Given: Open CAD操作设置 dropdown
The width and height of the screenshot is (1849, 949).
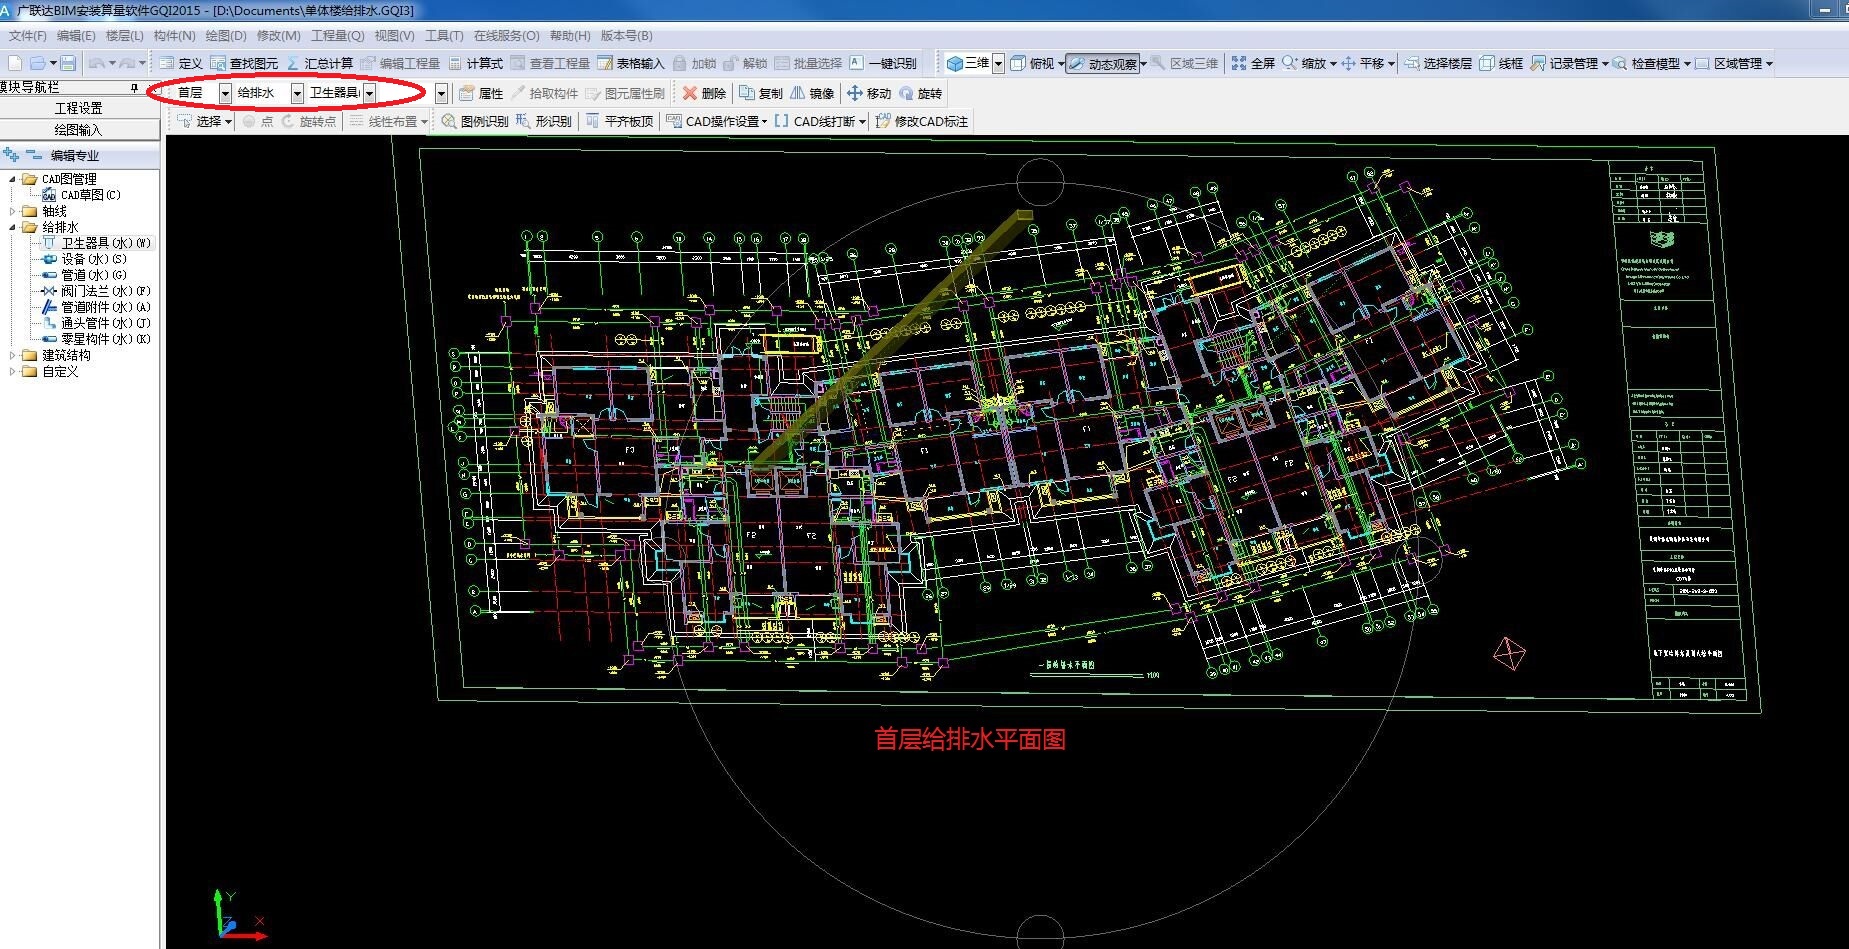Looking at the screenshot, I should click(764, 121).
